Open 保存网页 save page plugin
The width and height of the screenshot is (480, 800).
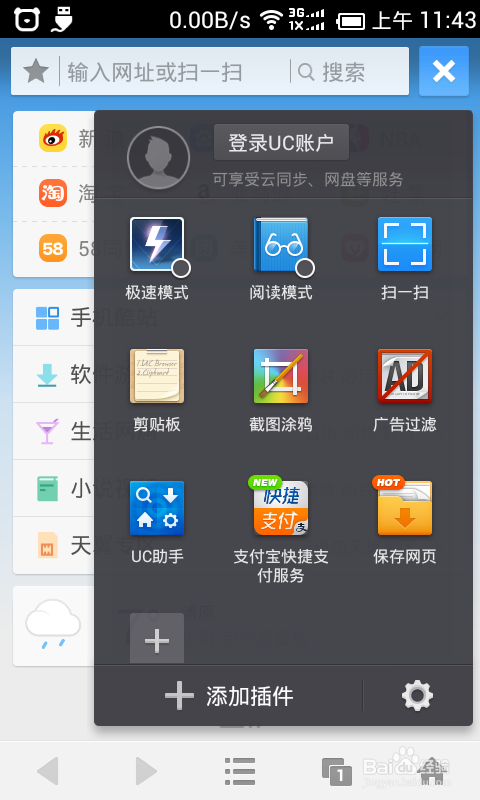click(x=405, y=508)
